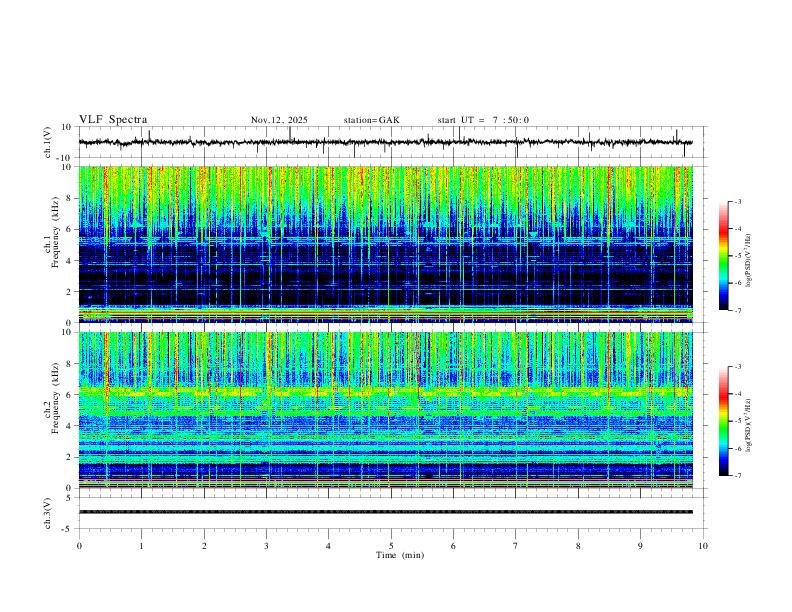The image size is (792, 612).
Task: Click inside the ch.2 spectrogram panel
Action: coord(385,410)
